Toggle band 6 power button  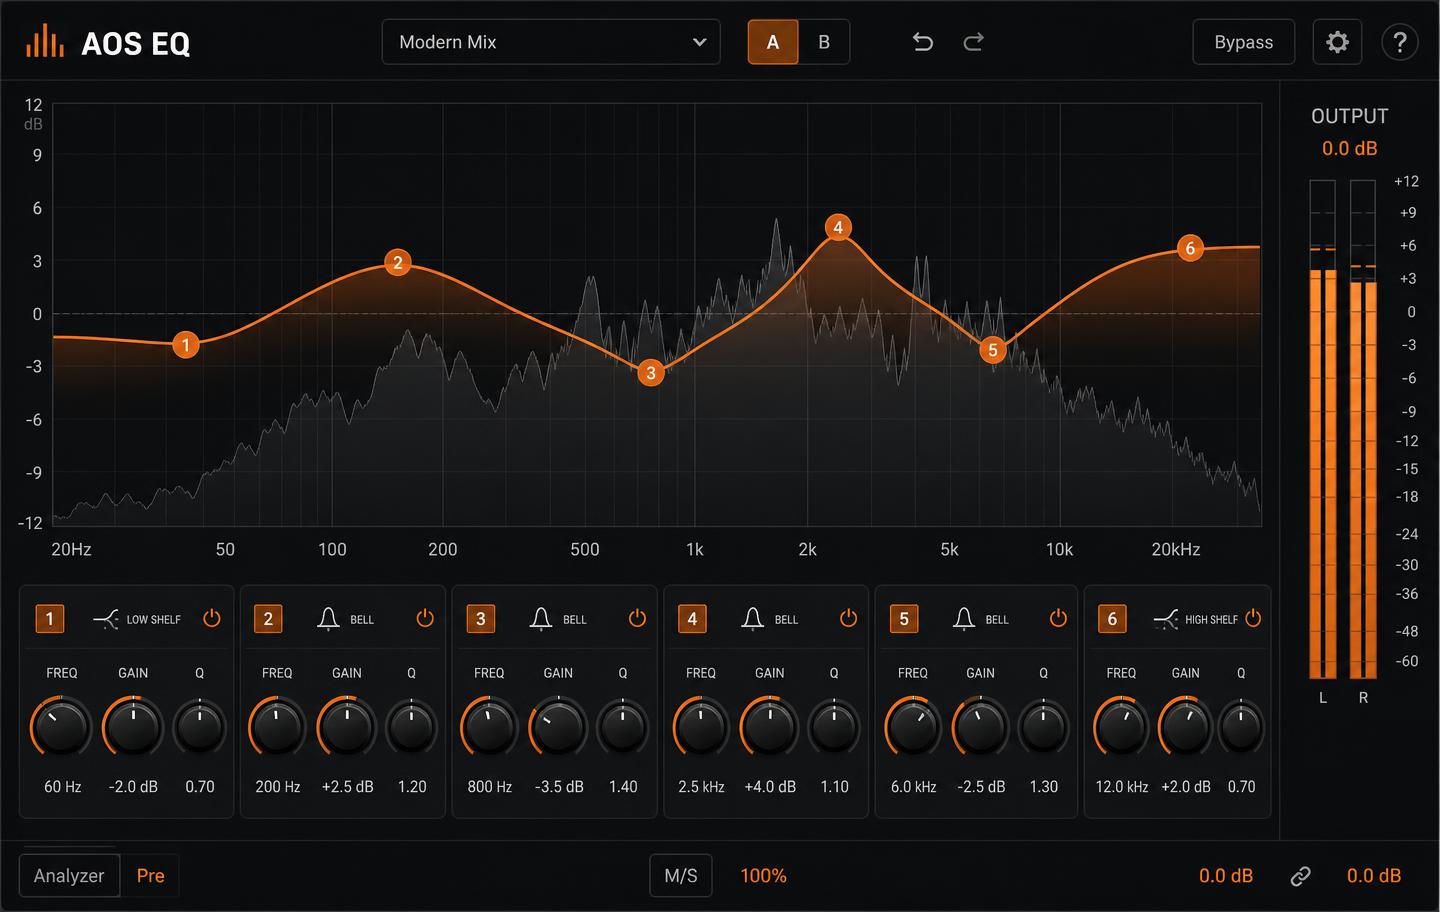[x=1253, y=618]
